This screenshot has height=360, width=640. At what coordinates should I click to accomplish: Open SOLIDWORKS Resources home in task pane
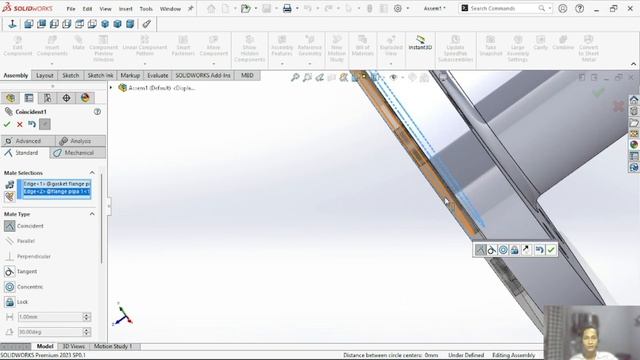click(x=633, y=100)
